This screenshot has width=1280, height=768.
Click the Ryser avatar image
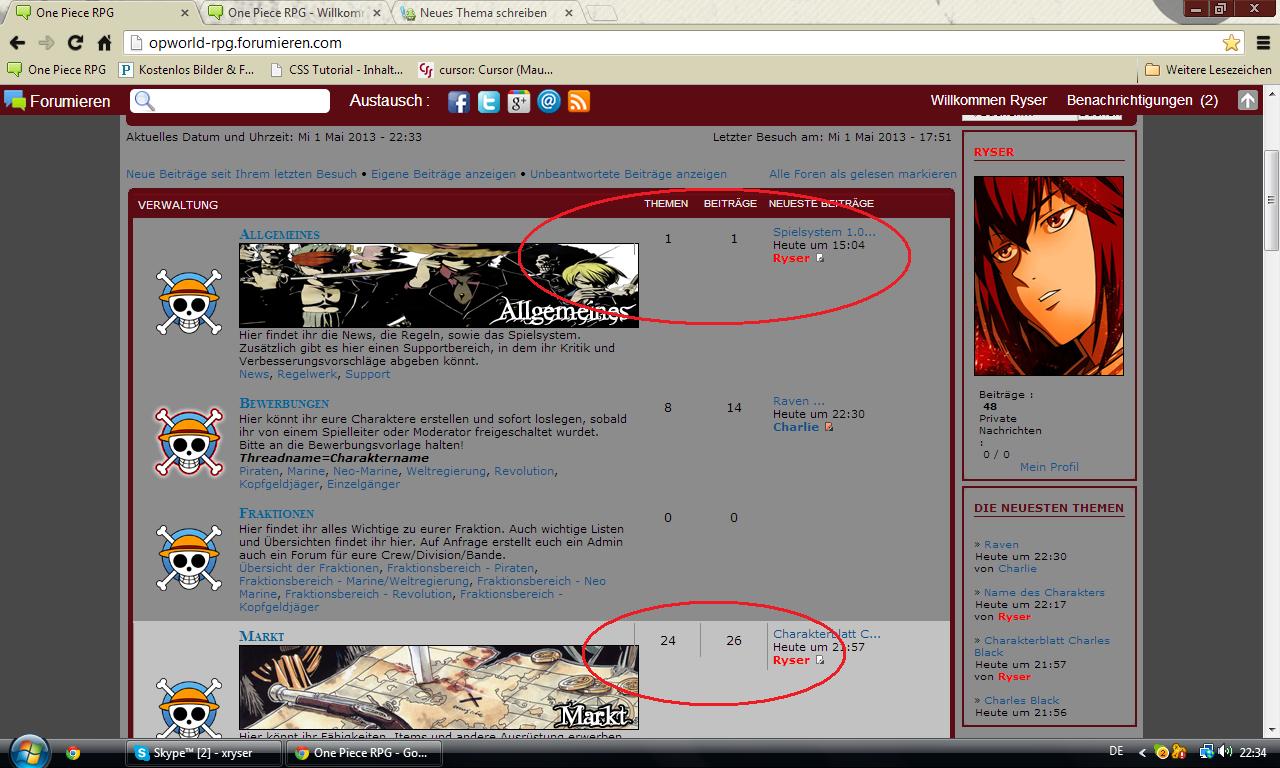click(x=1049, y=276)
